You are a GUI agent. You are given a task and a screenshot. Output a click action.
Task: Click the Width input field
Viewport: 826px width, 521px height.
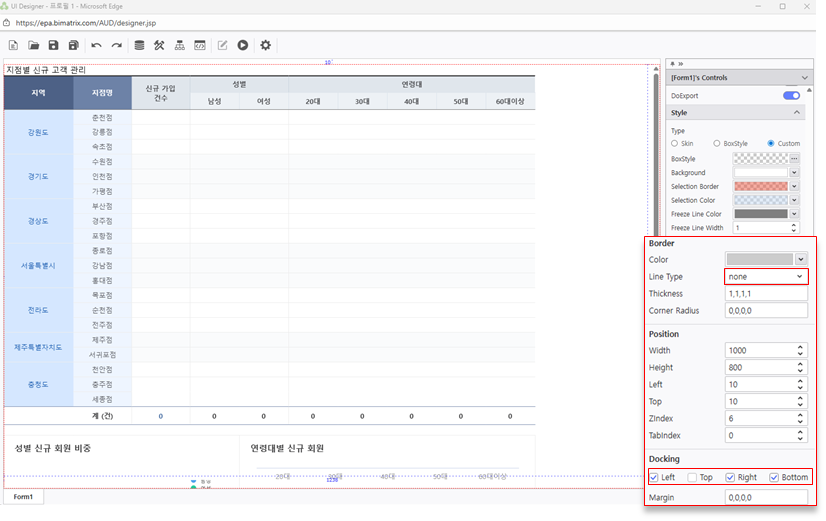tap(760, 350)
